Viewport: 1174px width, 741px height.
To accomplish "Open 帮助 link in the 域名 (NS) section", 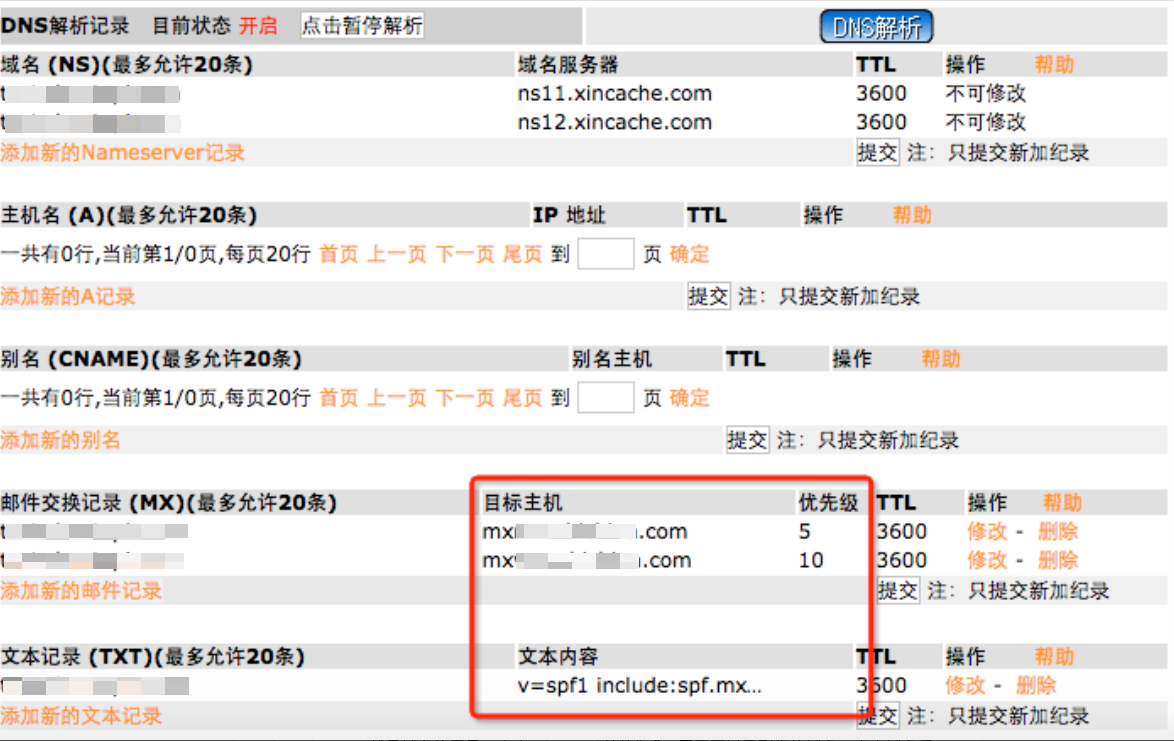I will pos(1053,65).
